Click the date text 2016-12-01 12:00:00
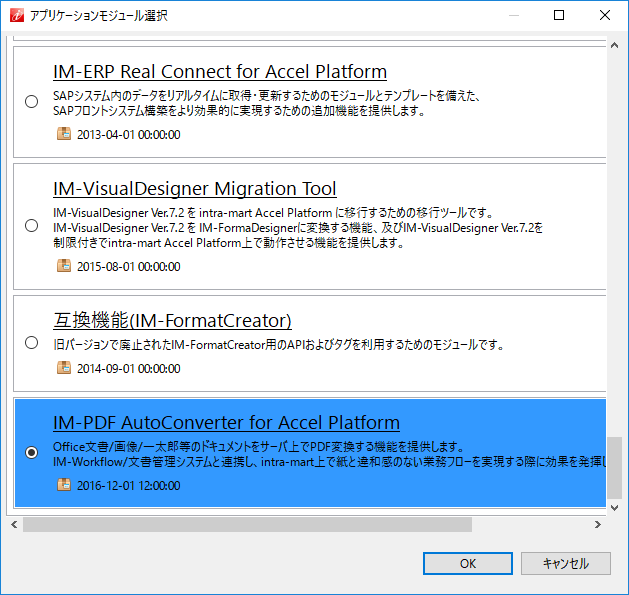The image size is (629, 595). click(x=128, y=485)
